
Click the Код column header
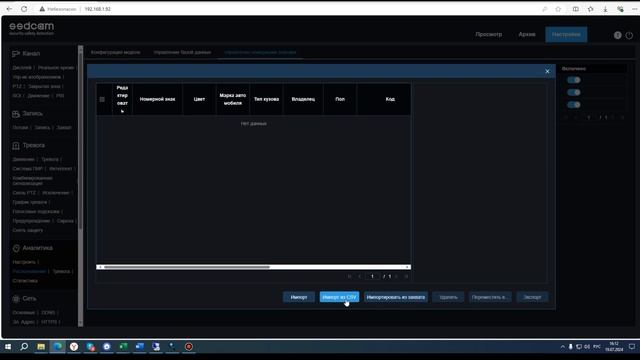tap(390, 99)
